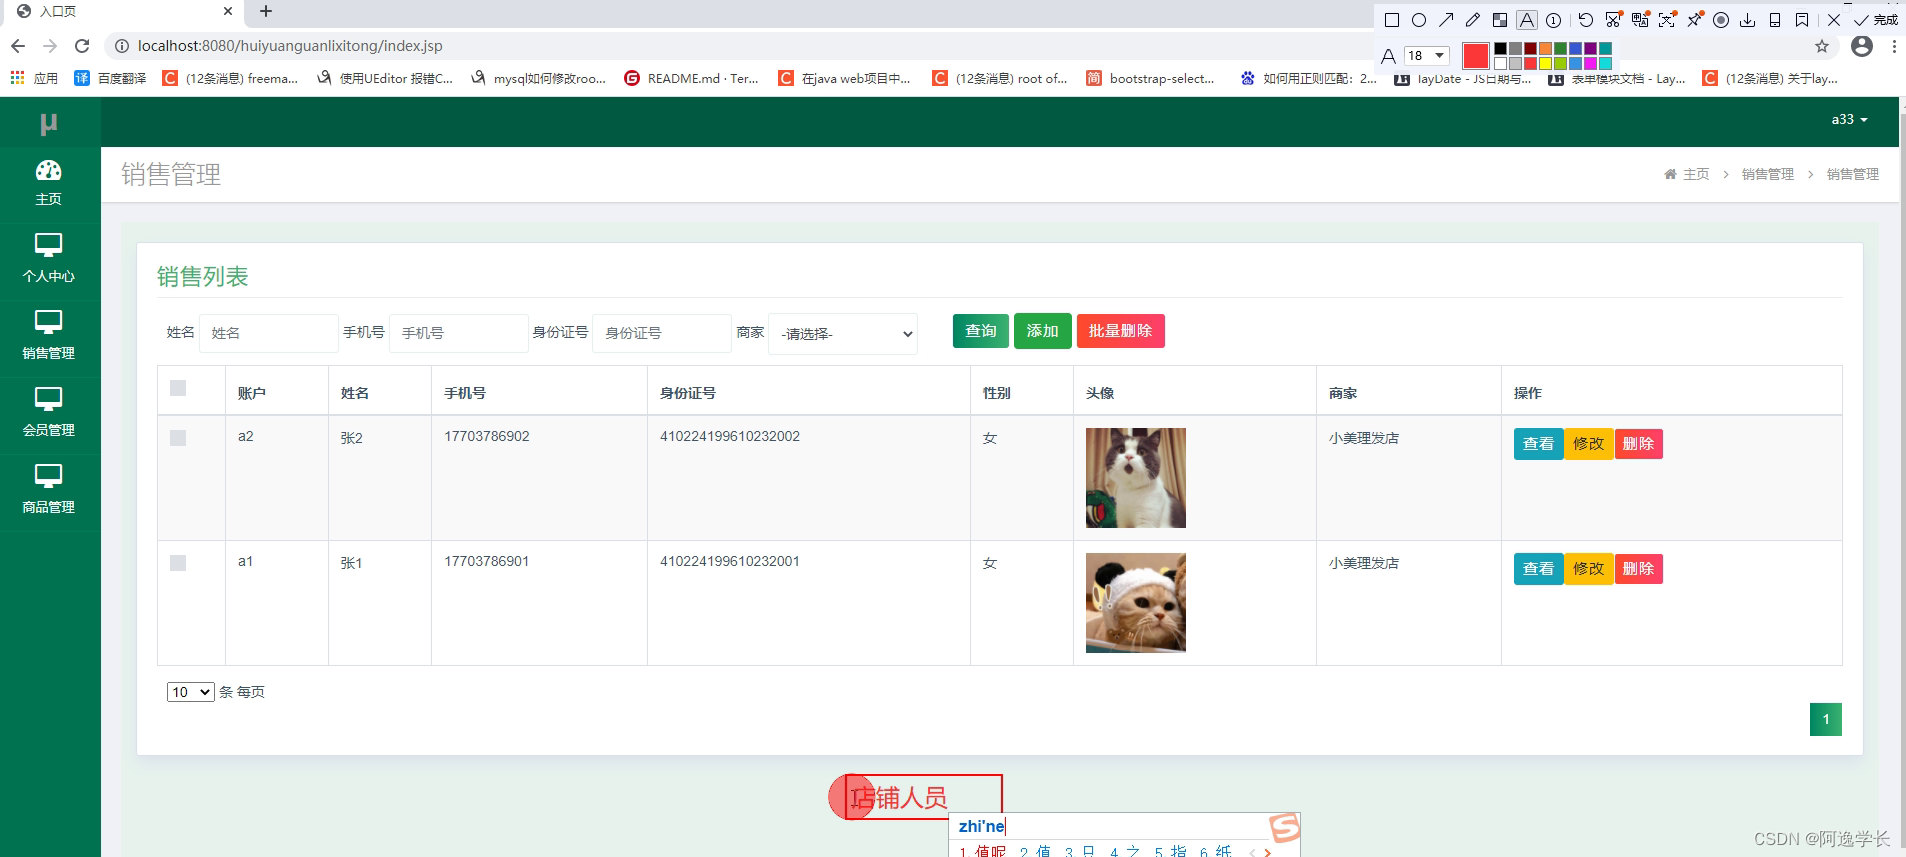Pin the screenshot to the screen
Viewport: 1906px width, 857px height.
(x=1694, y=20)
